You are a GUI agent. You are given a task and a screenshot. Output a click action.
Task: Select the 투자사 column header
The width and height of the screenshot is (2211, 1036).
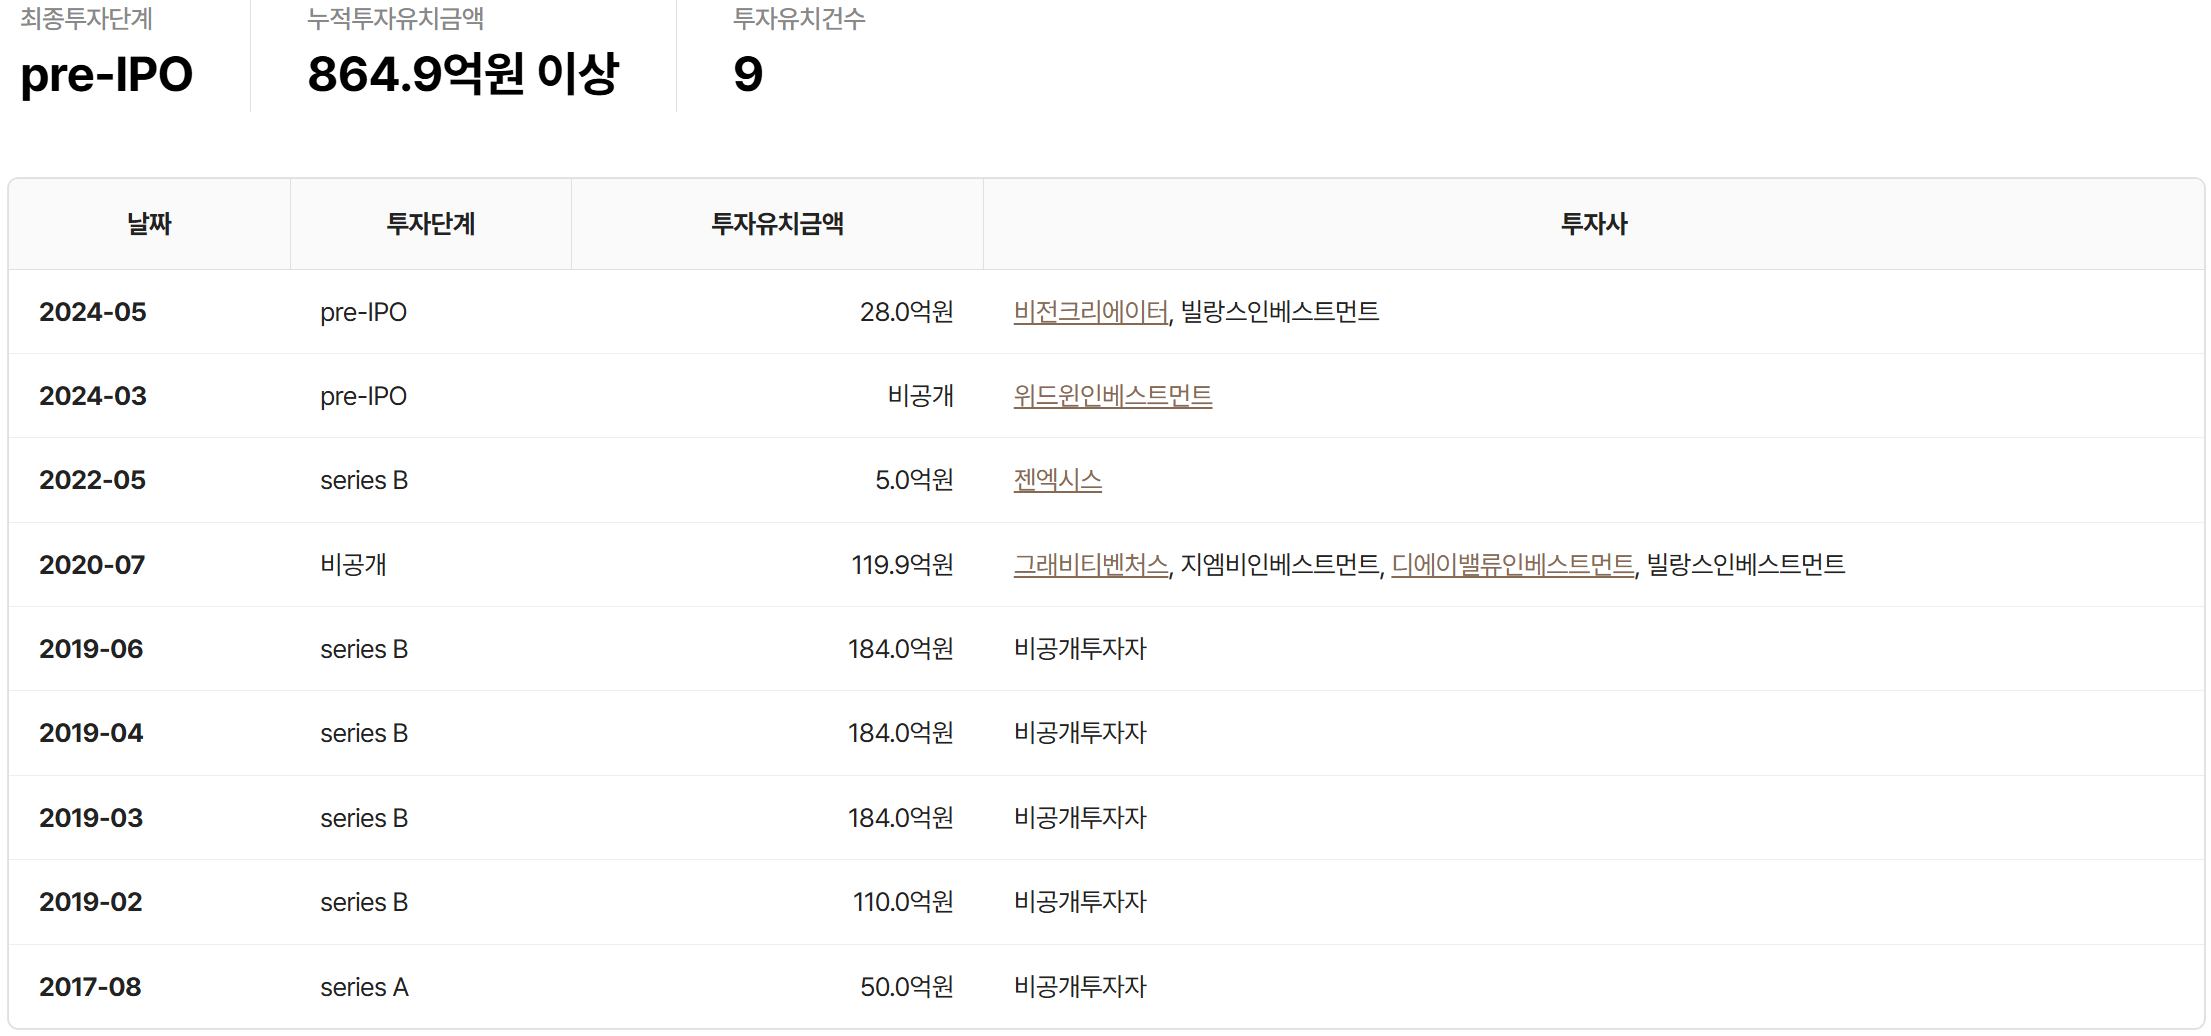(1594, 224)
